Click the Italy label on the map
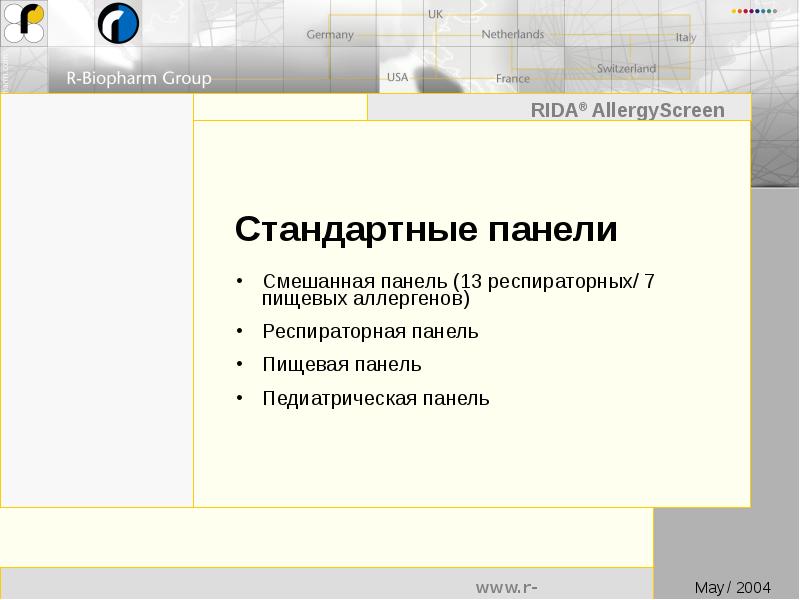This screenshot has height=600, width=800. click(x=685, y=38)
